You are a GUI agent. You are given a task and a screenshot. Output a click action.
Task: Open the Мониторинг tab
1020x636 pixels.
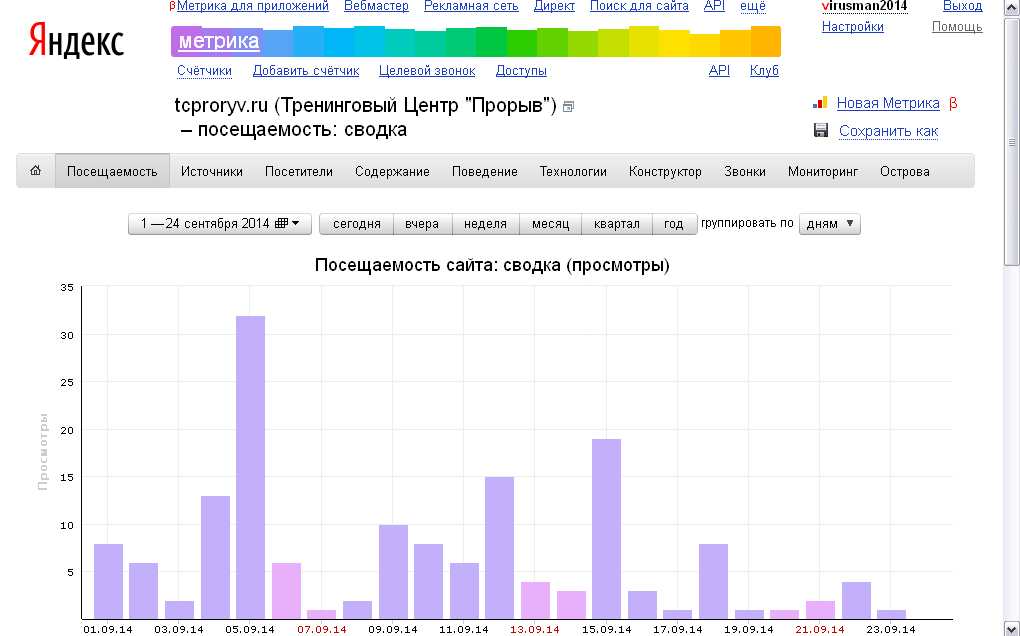(x=823, y=172)
